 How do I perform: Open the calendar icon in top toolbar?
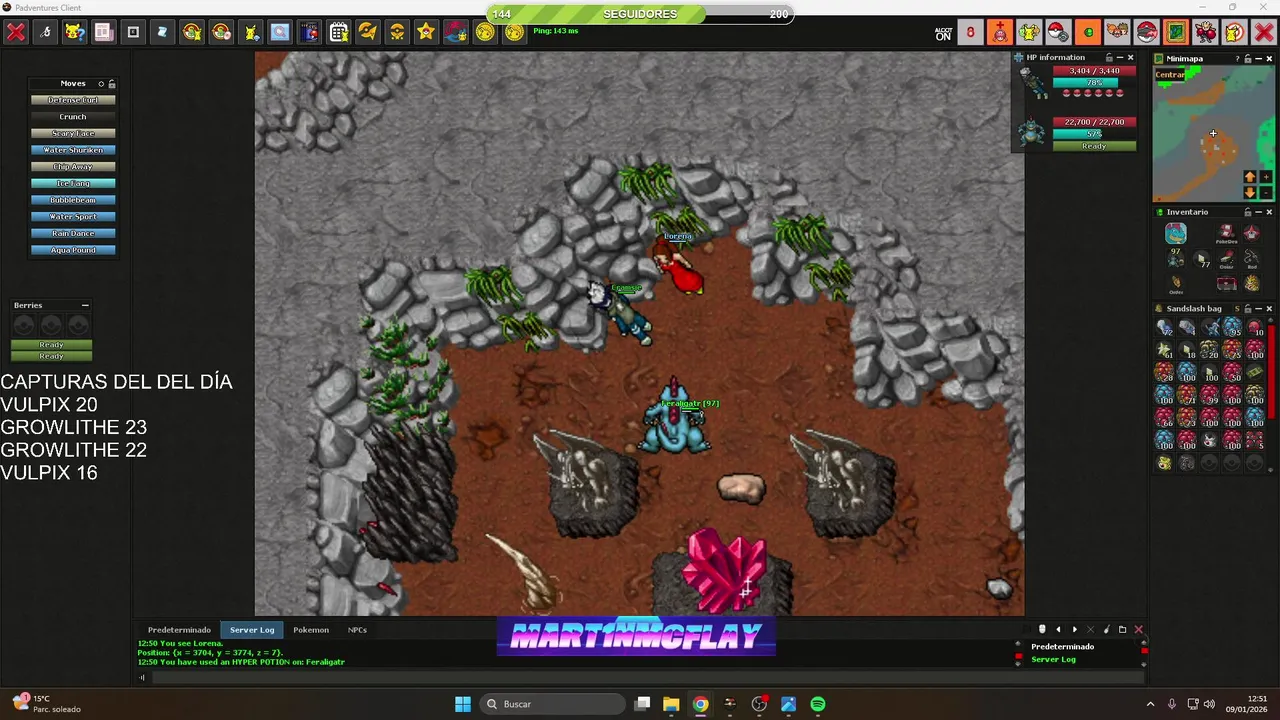(x=338, y=32)
